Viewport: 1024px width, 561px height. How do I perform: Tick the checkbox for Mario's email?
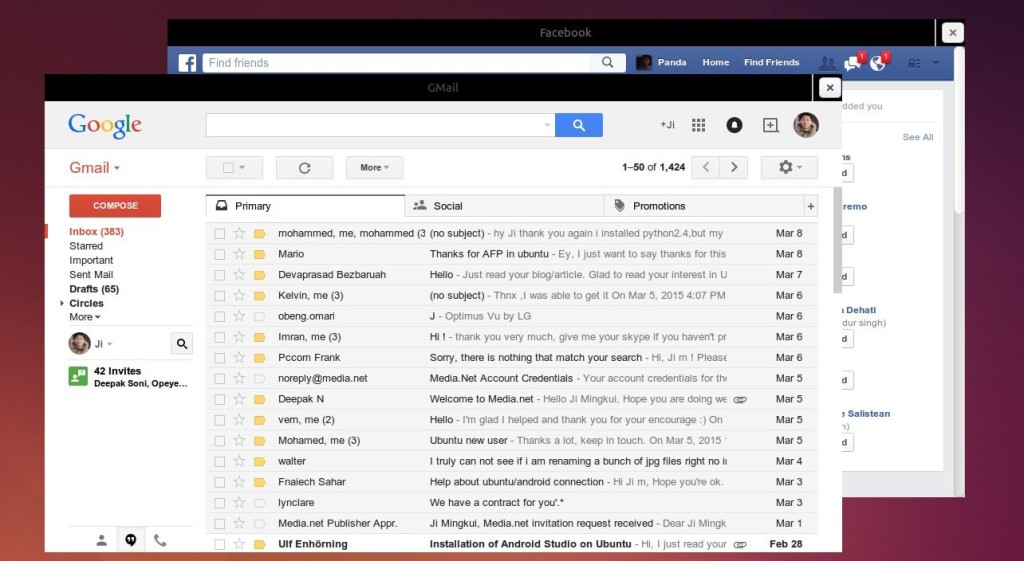click(x=219, y=254)
